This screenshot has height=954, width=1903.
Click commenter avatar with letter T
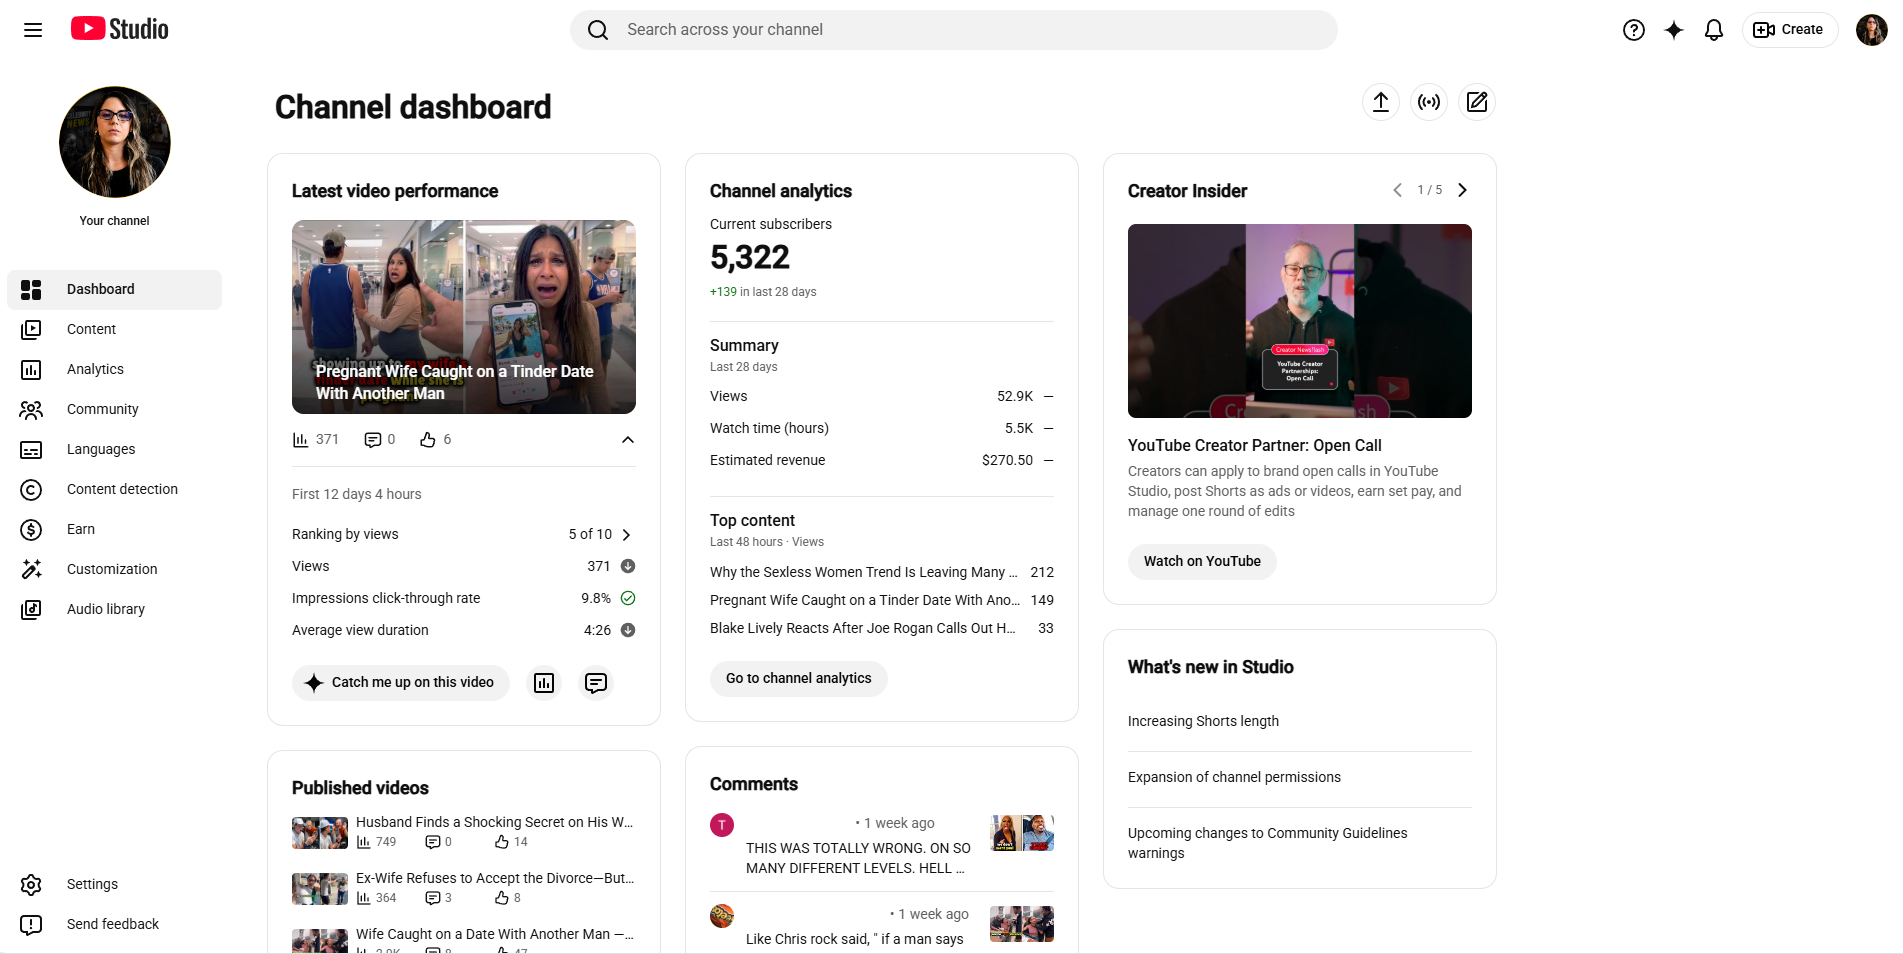coord(722,825)
